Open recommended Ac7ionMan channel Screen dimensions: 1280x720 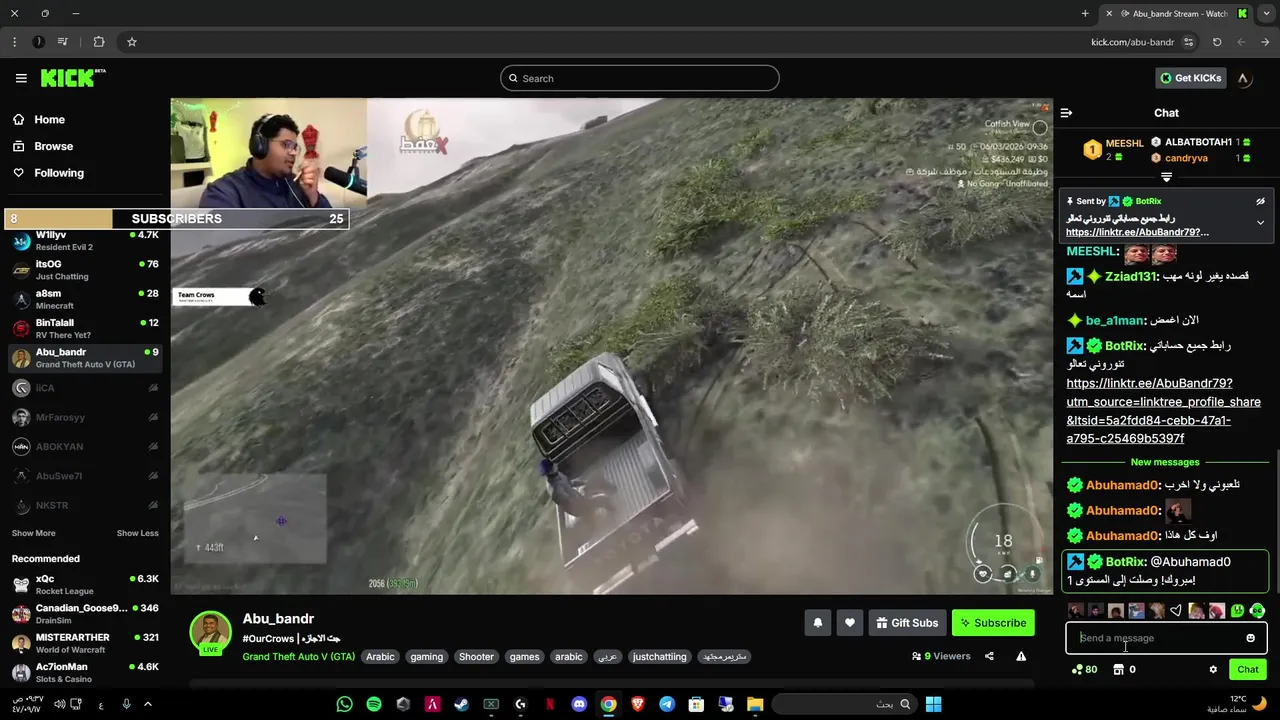click(x=85, y=672)
